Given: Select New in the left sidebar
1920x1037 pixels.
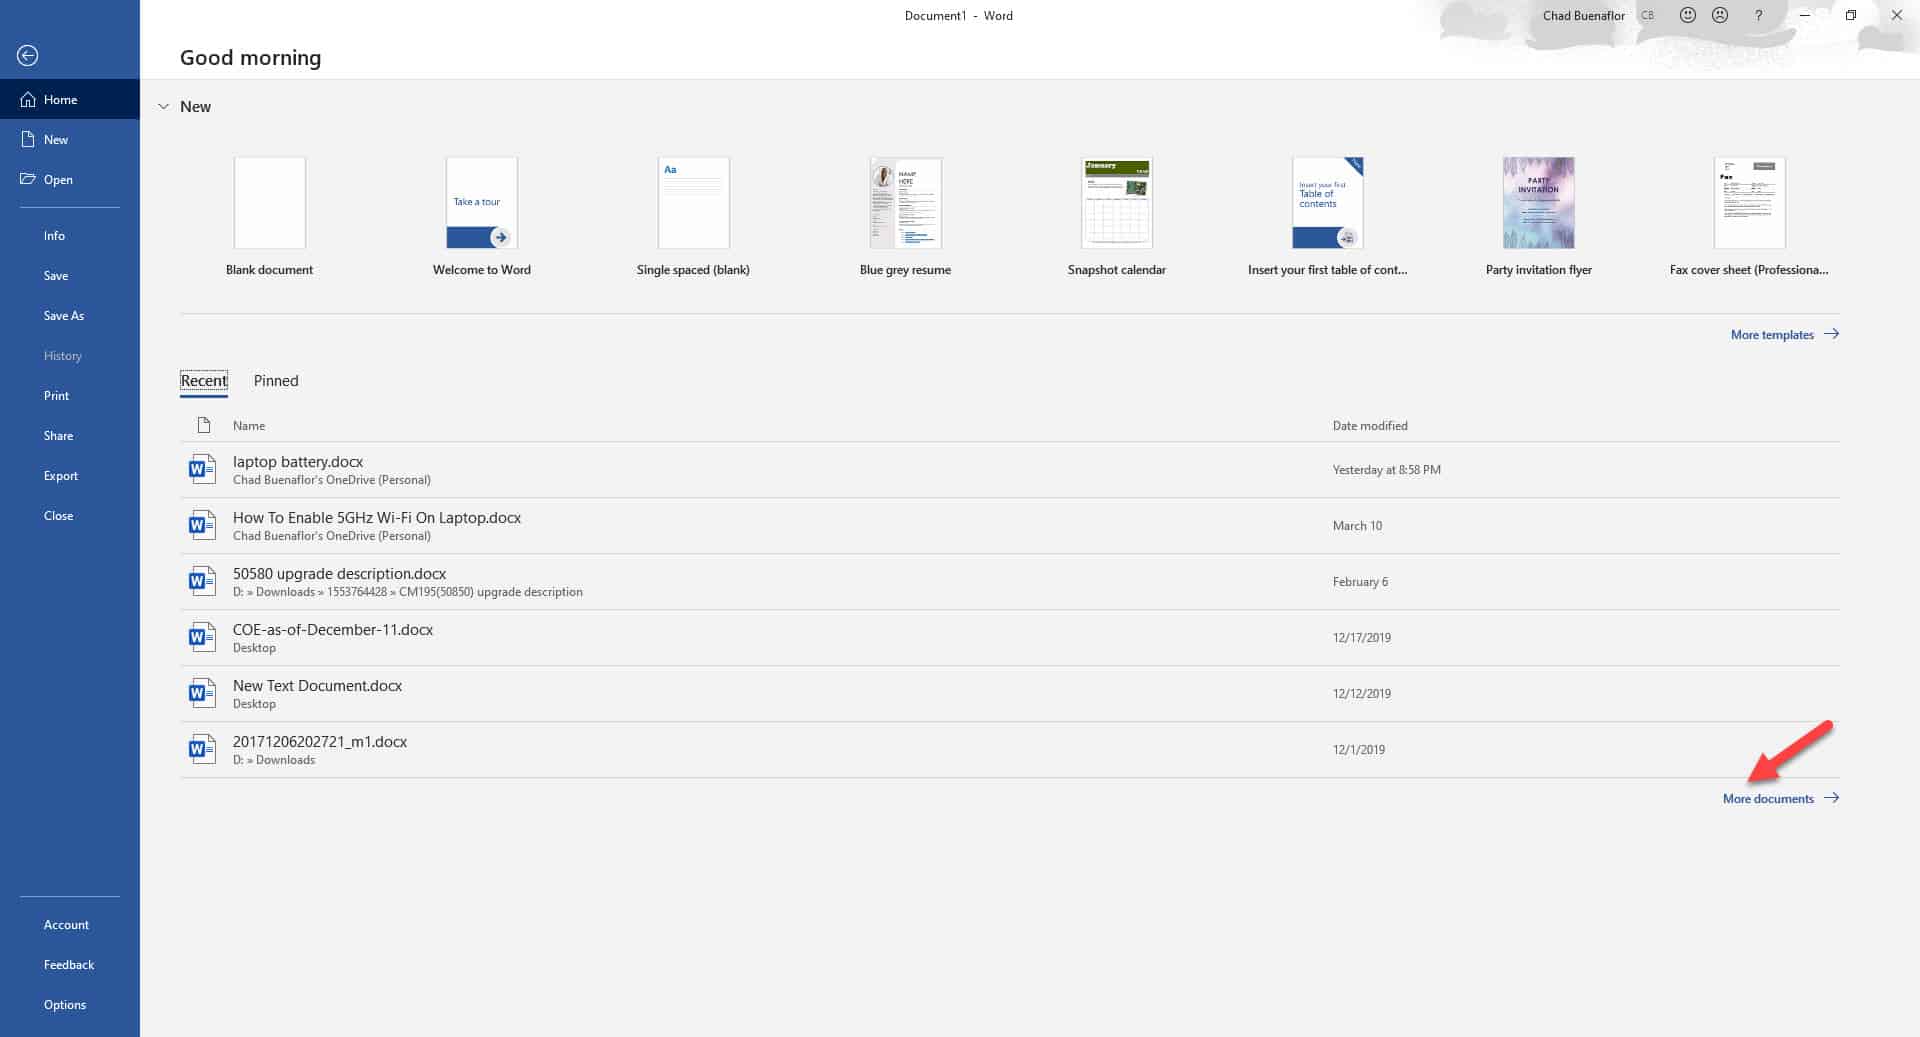Looking at the screenshot, I should 70,139.
